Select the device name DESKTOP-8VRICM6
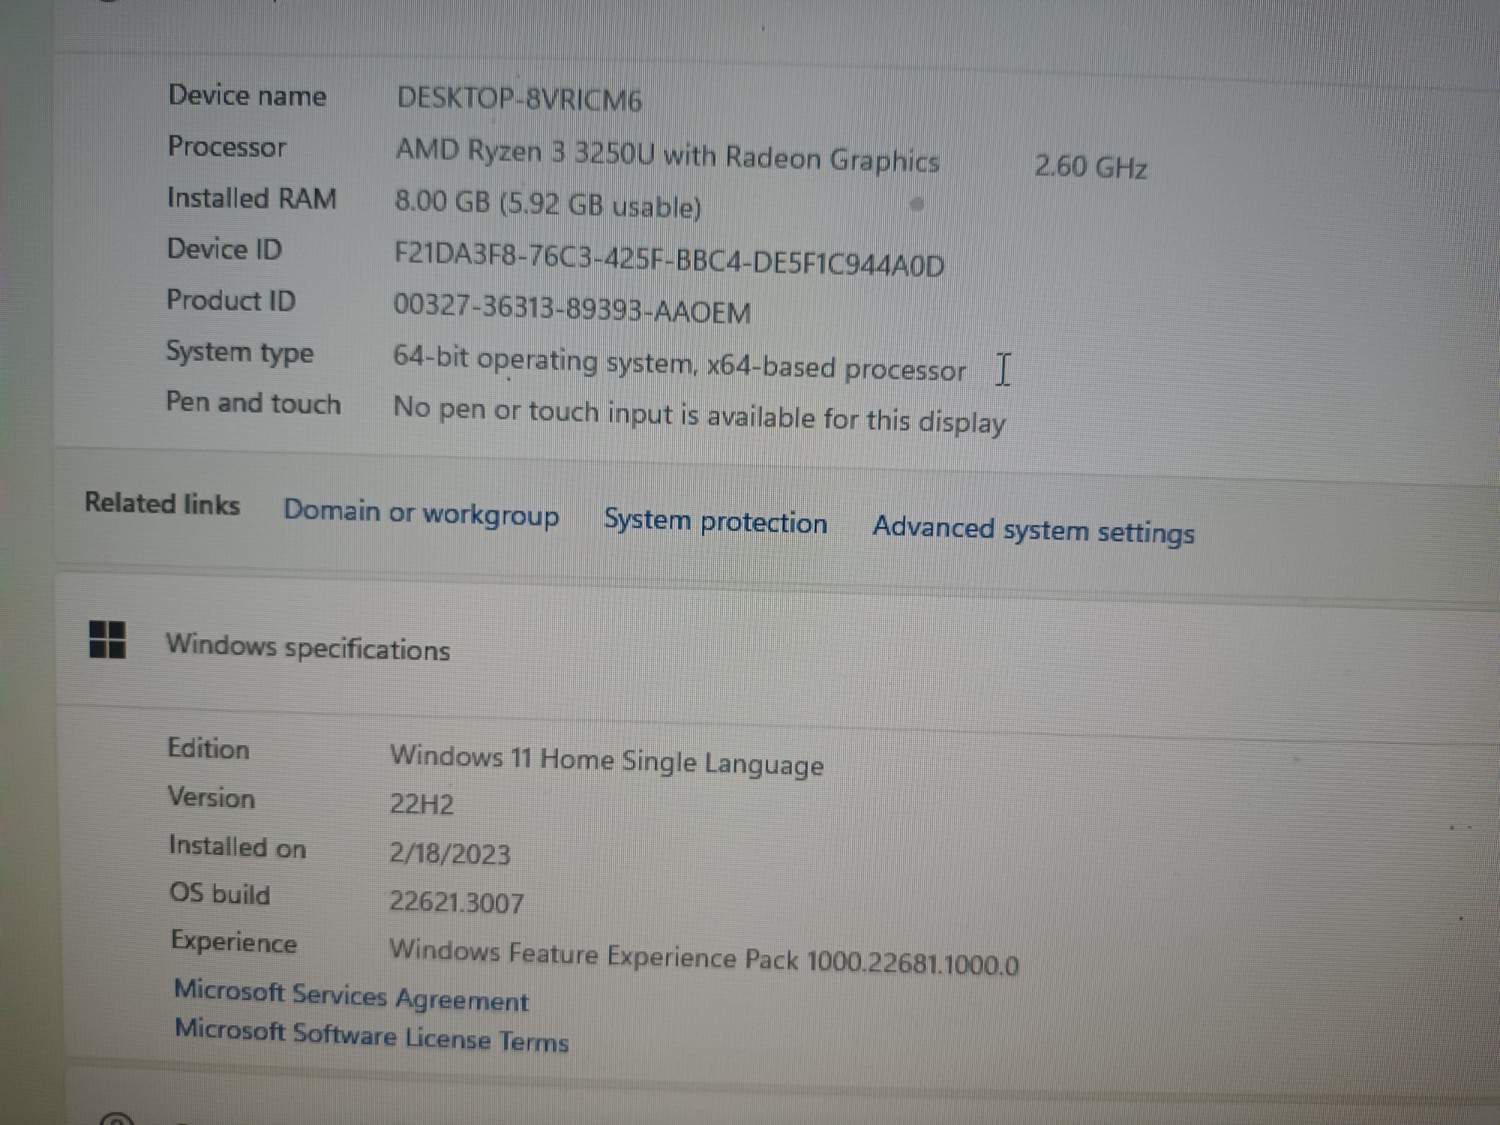The image size is (1500, 1125). [x=519, y=99]
